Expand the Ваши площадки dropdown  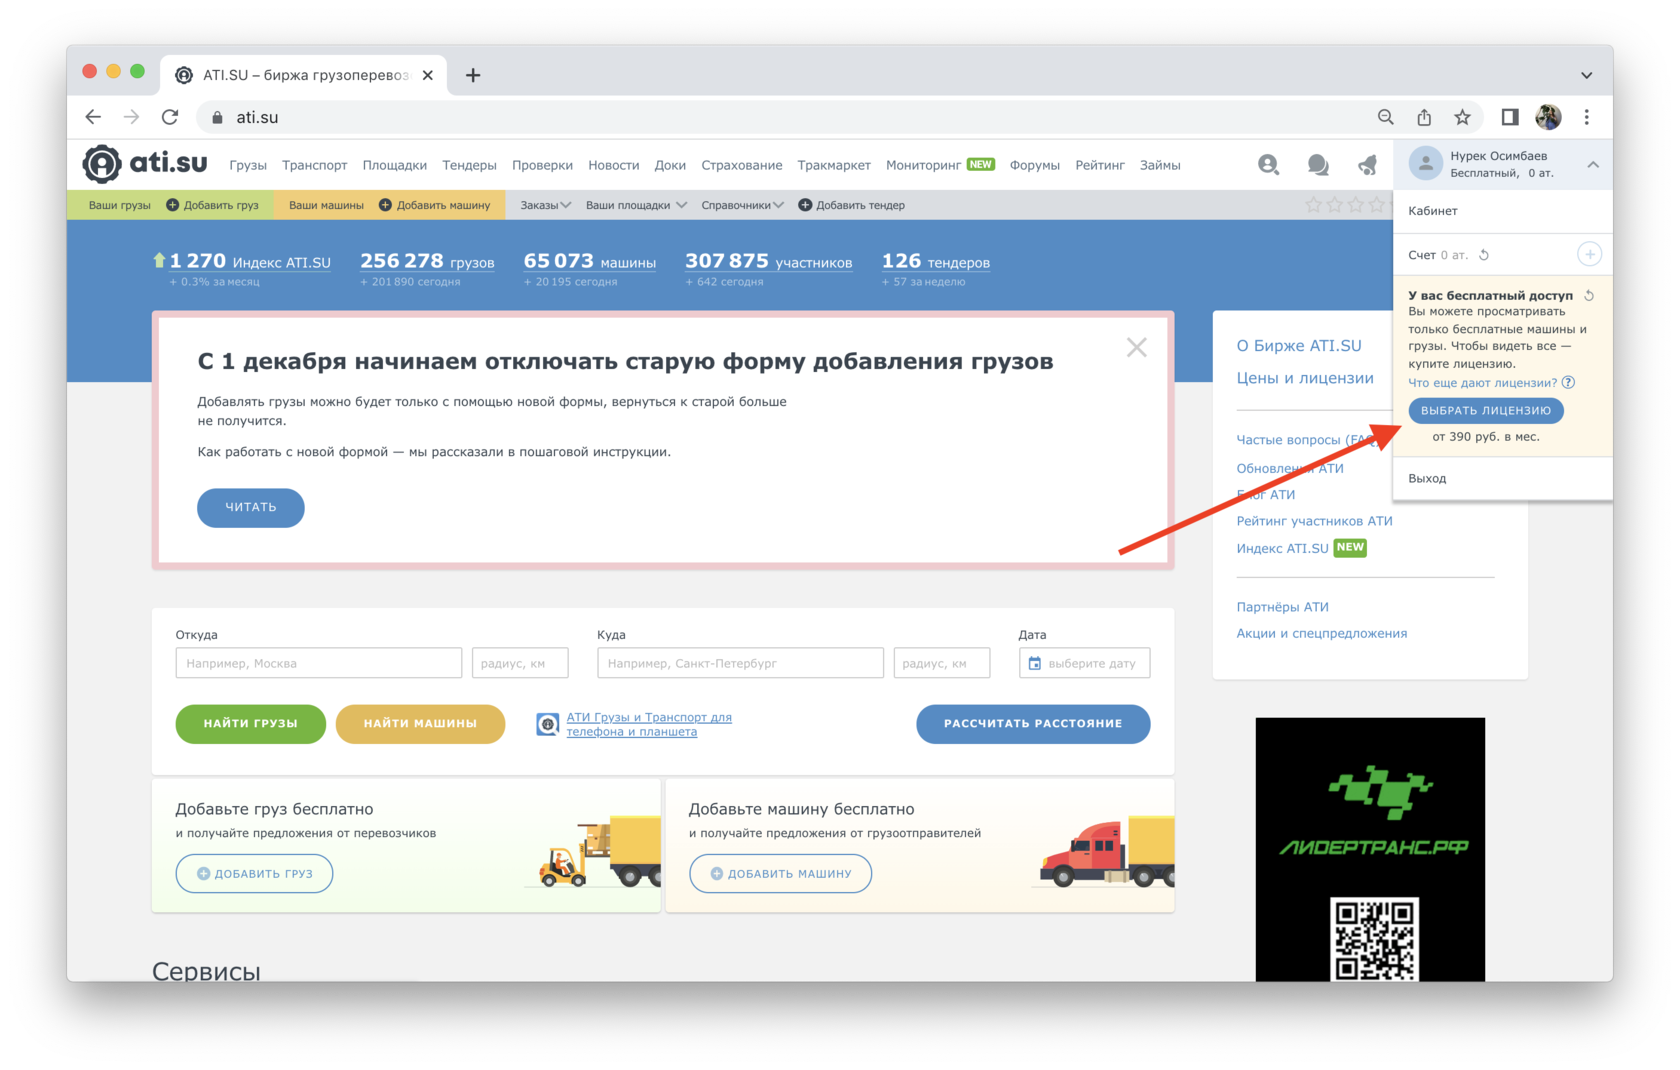(635, 205)
